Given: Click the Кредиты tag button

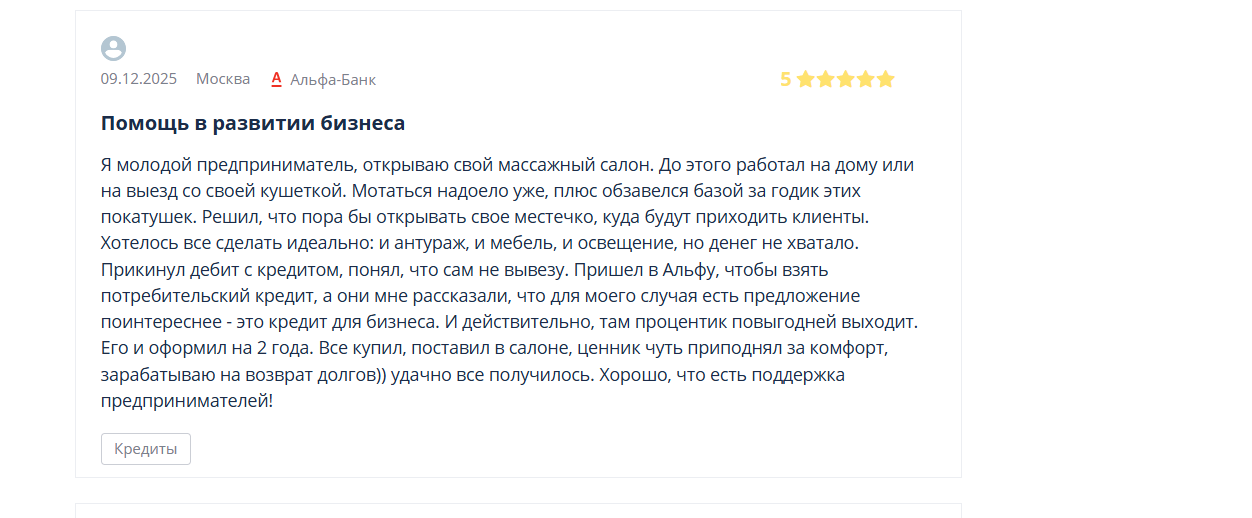Looking at the screenshot, I should click(x=146, y=449).
